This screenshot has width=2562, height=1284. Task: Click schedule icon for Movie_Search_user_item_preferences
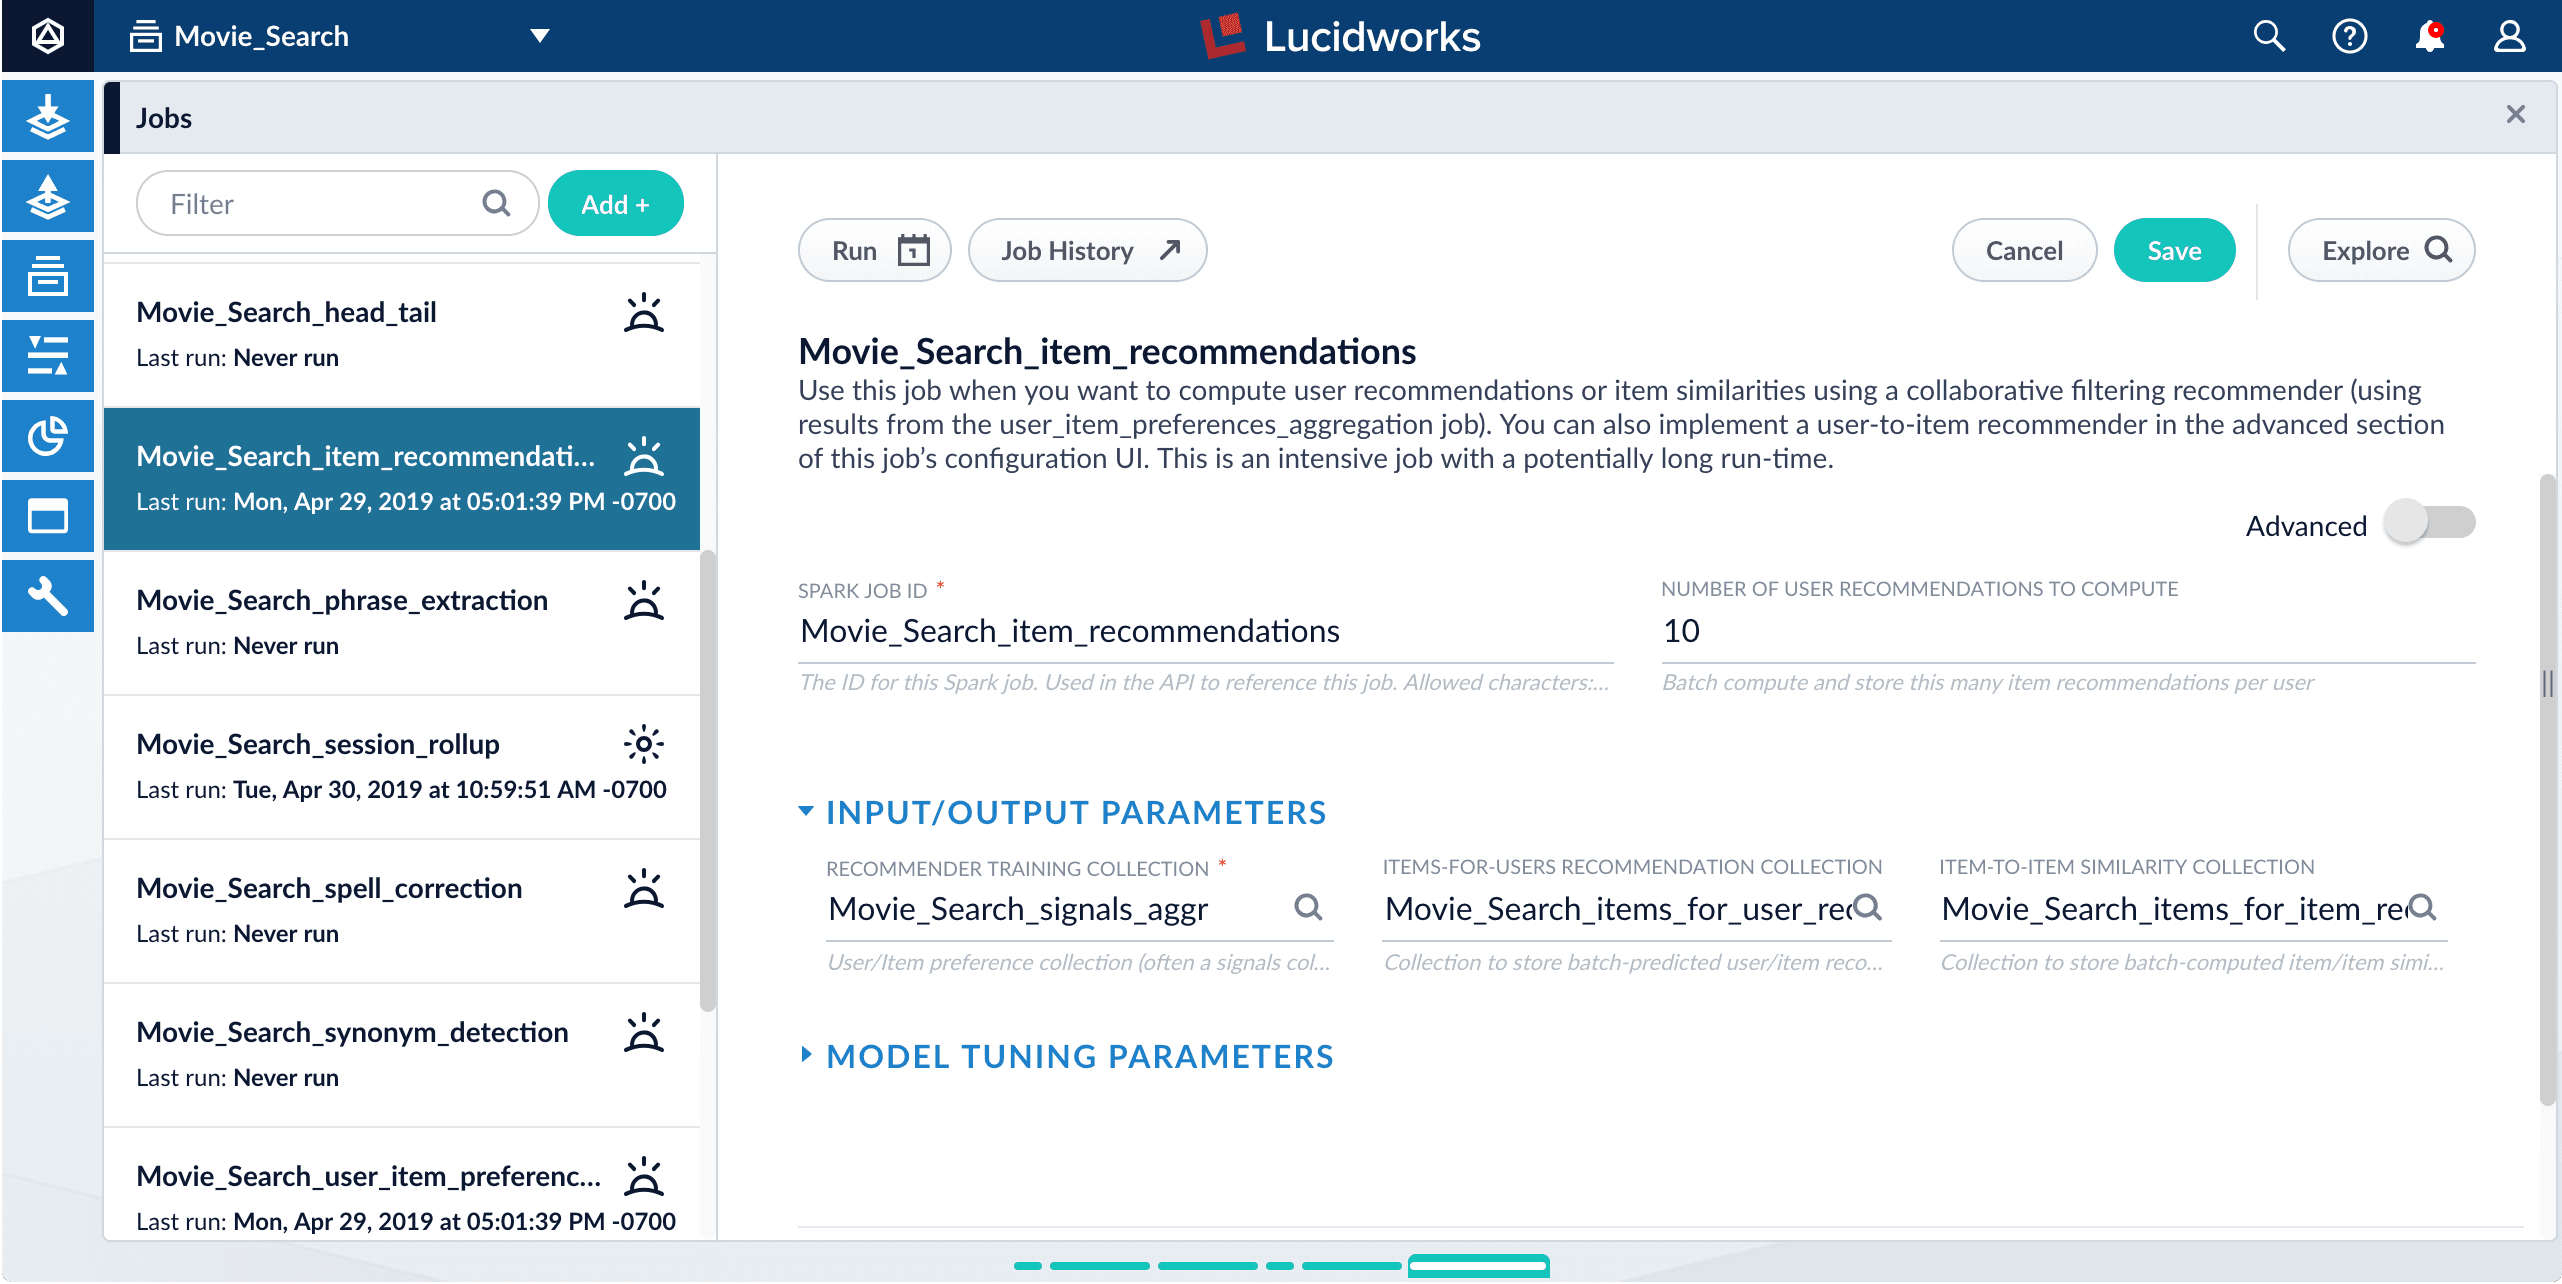tap(644, 1177)
